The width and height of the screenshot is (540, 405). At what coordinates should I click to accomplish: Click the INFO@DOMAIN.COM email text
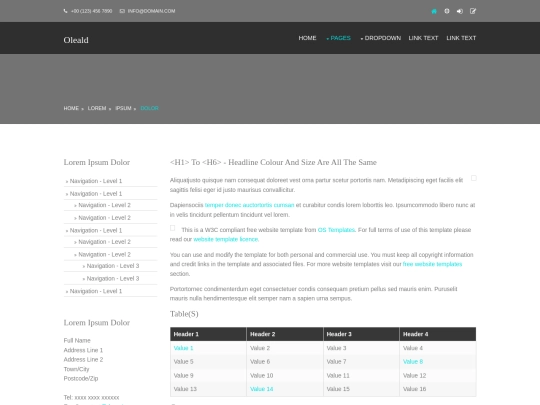tap(151, 11)
